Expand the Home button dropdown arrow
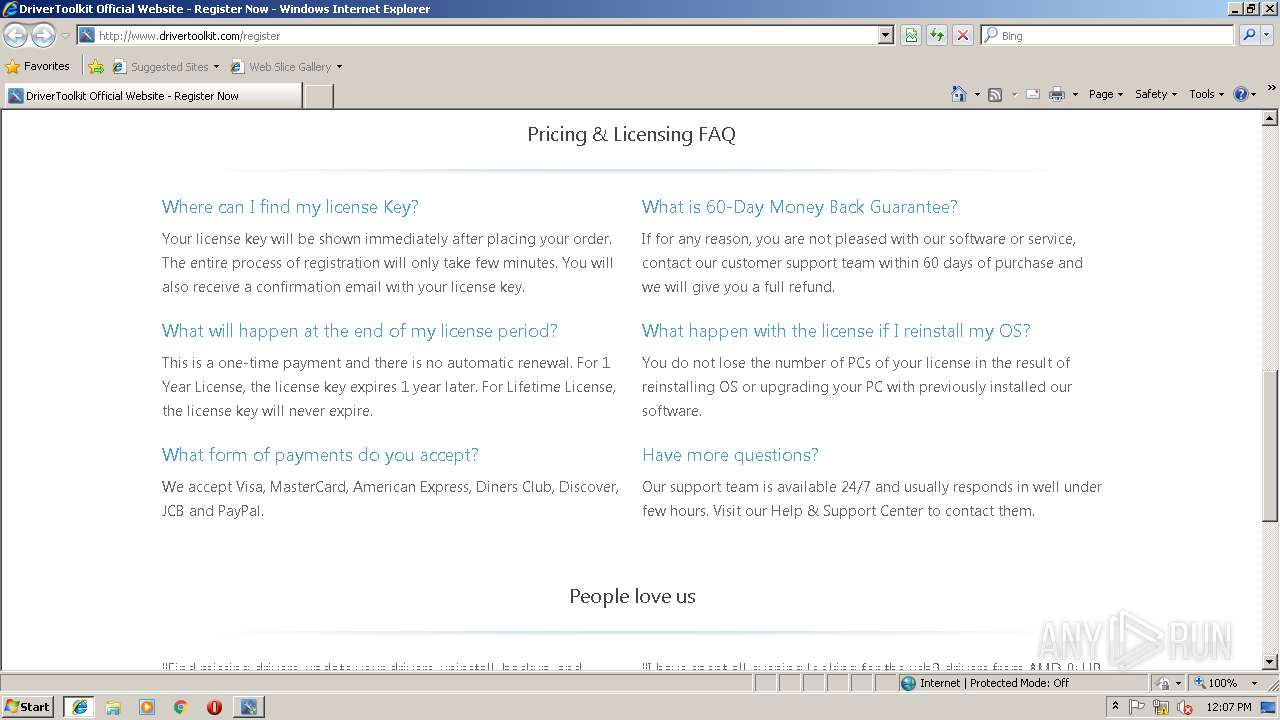The height and width of the screenshot is (720, 1280). point(977,95)
